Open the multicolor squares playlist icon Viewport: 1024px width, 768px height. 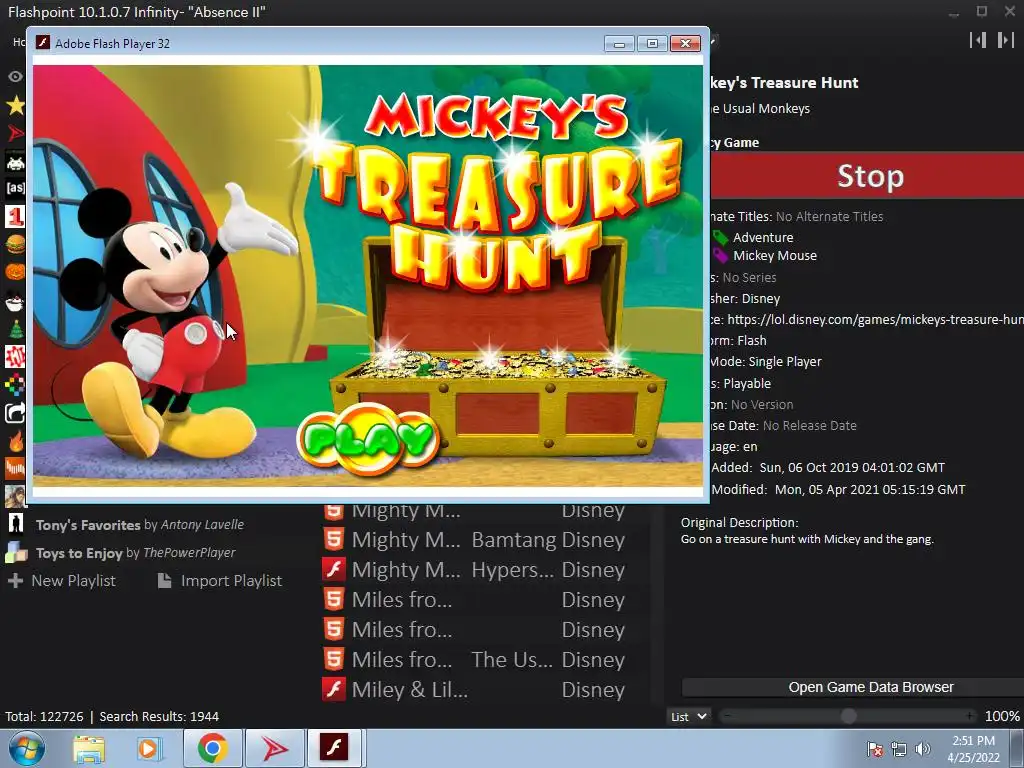point(15,385)
